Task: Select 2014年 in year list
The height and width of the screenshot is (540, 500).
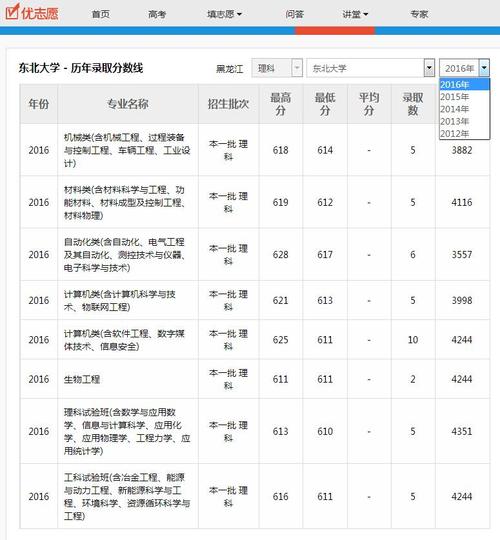Action: click(x=464, y=109)
